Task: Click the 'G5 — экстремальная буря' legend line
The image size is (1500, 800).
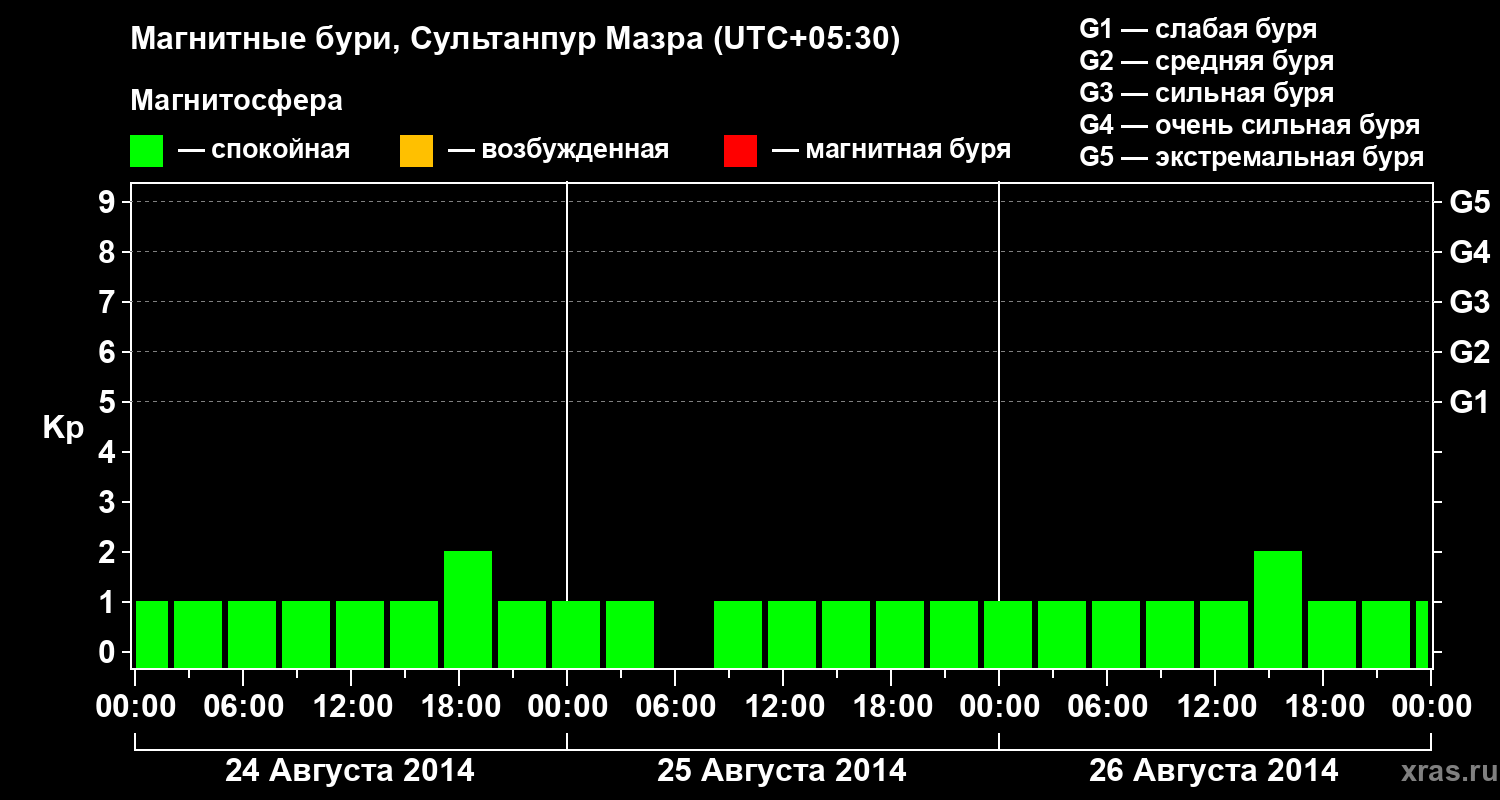Action: 1252,157
